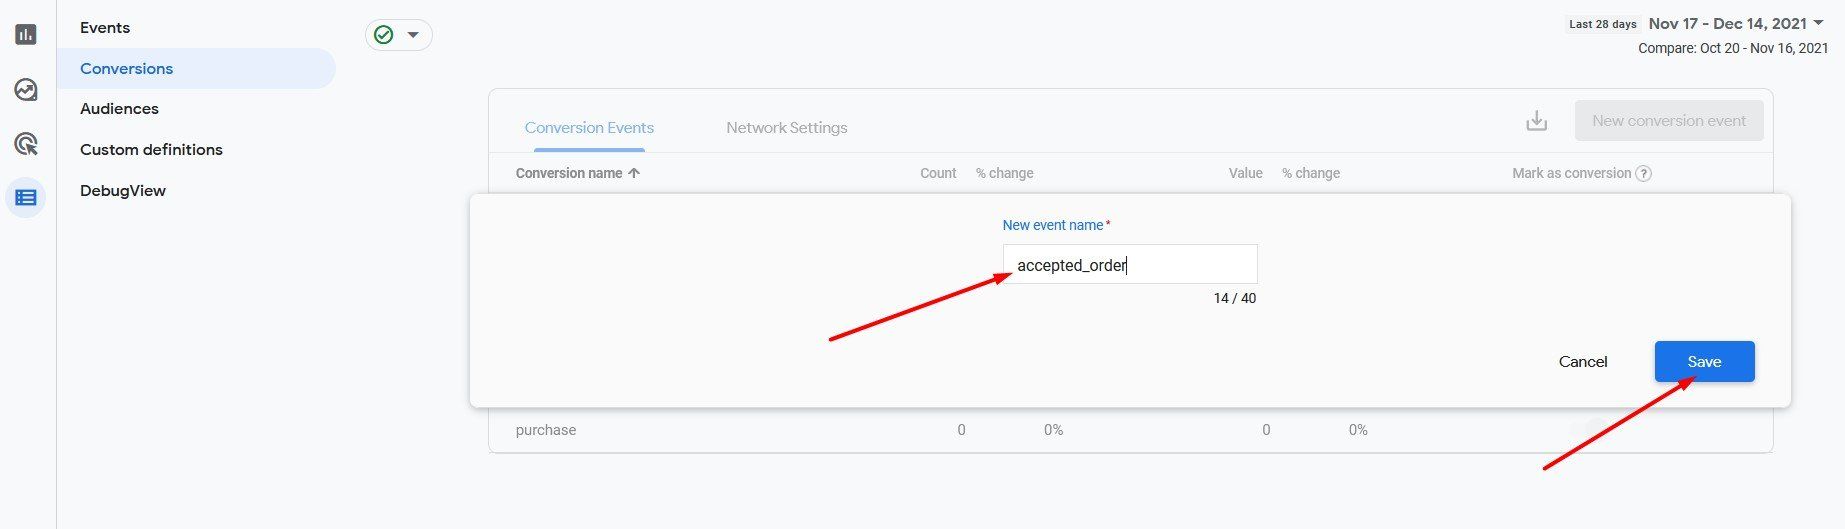Image resolution: width=1845 pixels, height=529 pixels.
Task: Click the Mark as conversion help icon
Action: click(x=1643, y=173)
